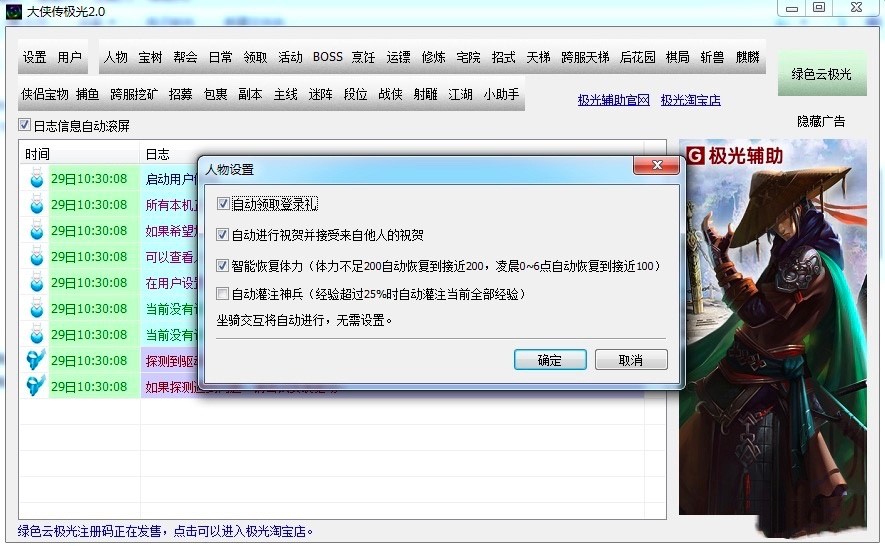Select the 麒麟 tab
The image size is (885, 546).
[x=747, y=58]
